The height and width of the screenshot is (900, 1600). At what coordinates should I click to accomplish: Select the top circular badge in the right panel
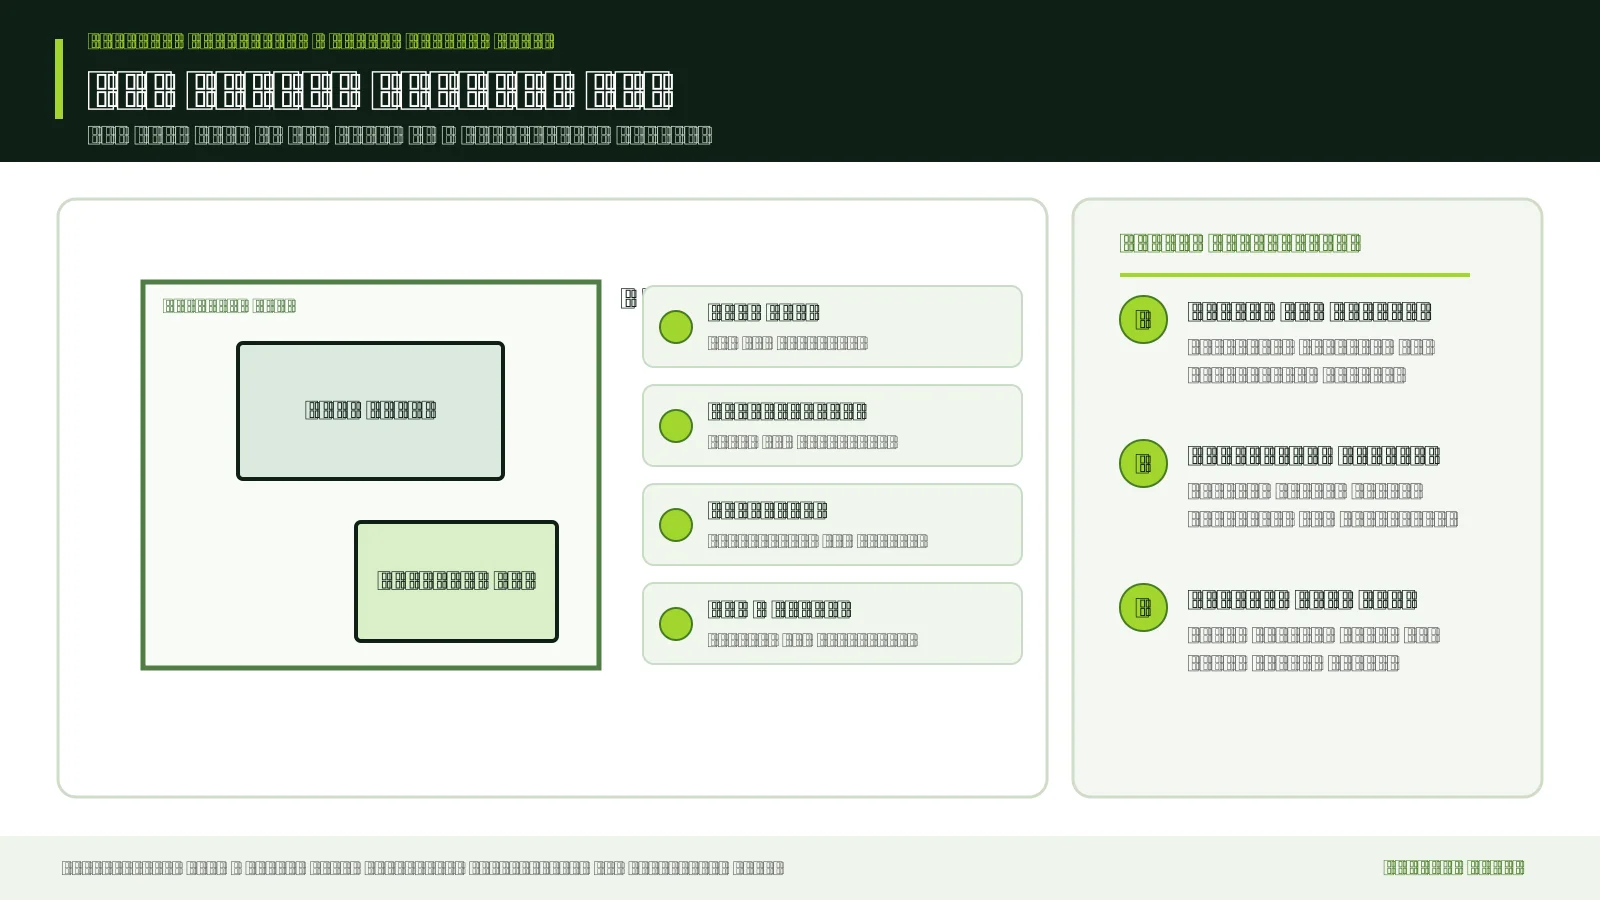pos(1144,320)
